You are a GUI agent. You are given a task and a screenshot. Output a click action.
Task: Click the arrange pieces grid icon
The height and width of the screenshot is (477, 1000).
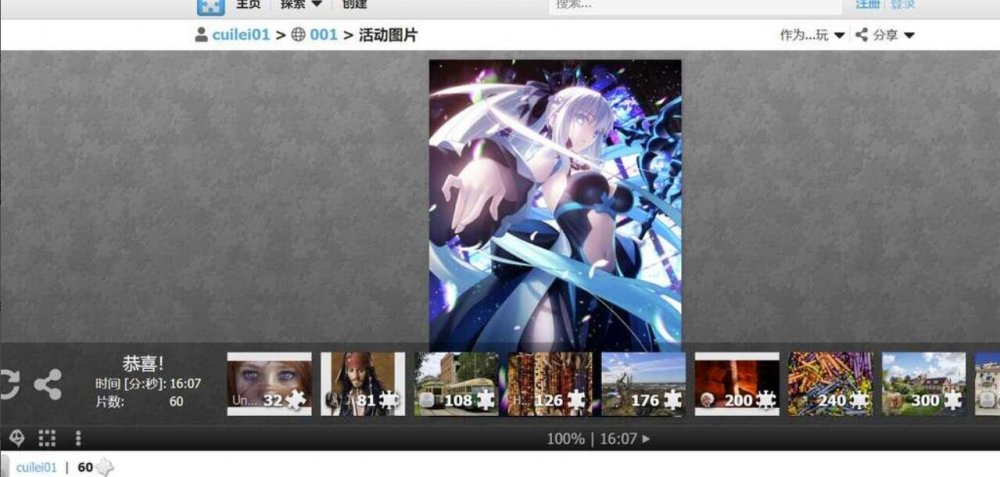pos(47,437)
